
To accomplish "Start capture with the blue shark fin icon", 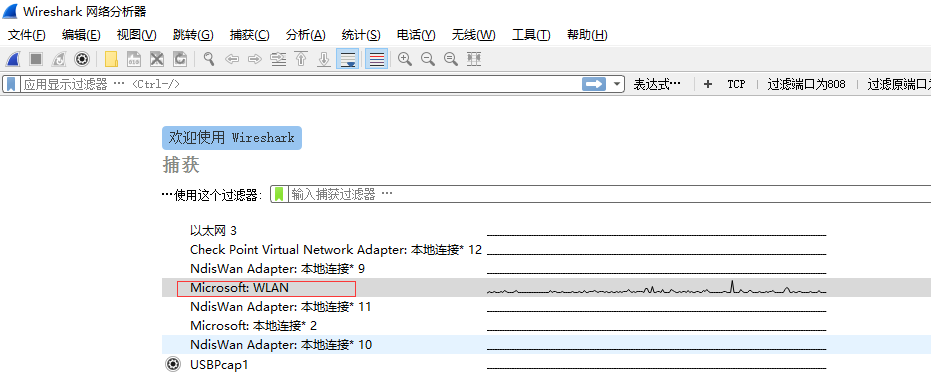I will (14, 59).
